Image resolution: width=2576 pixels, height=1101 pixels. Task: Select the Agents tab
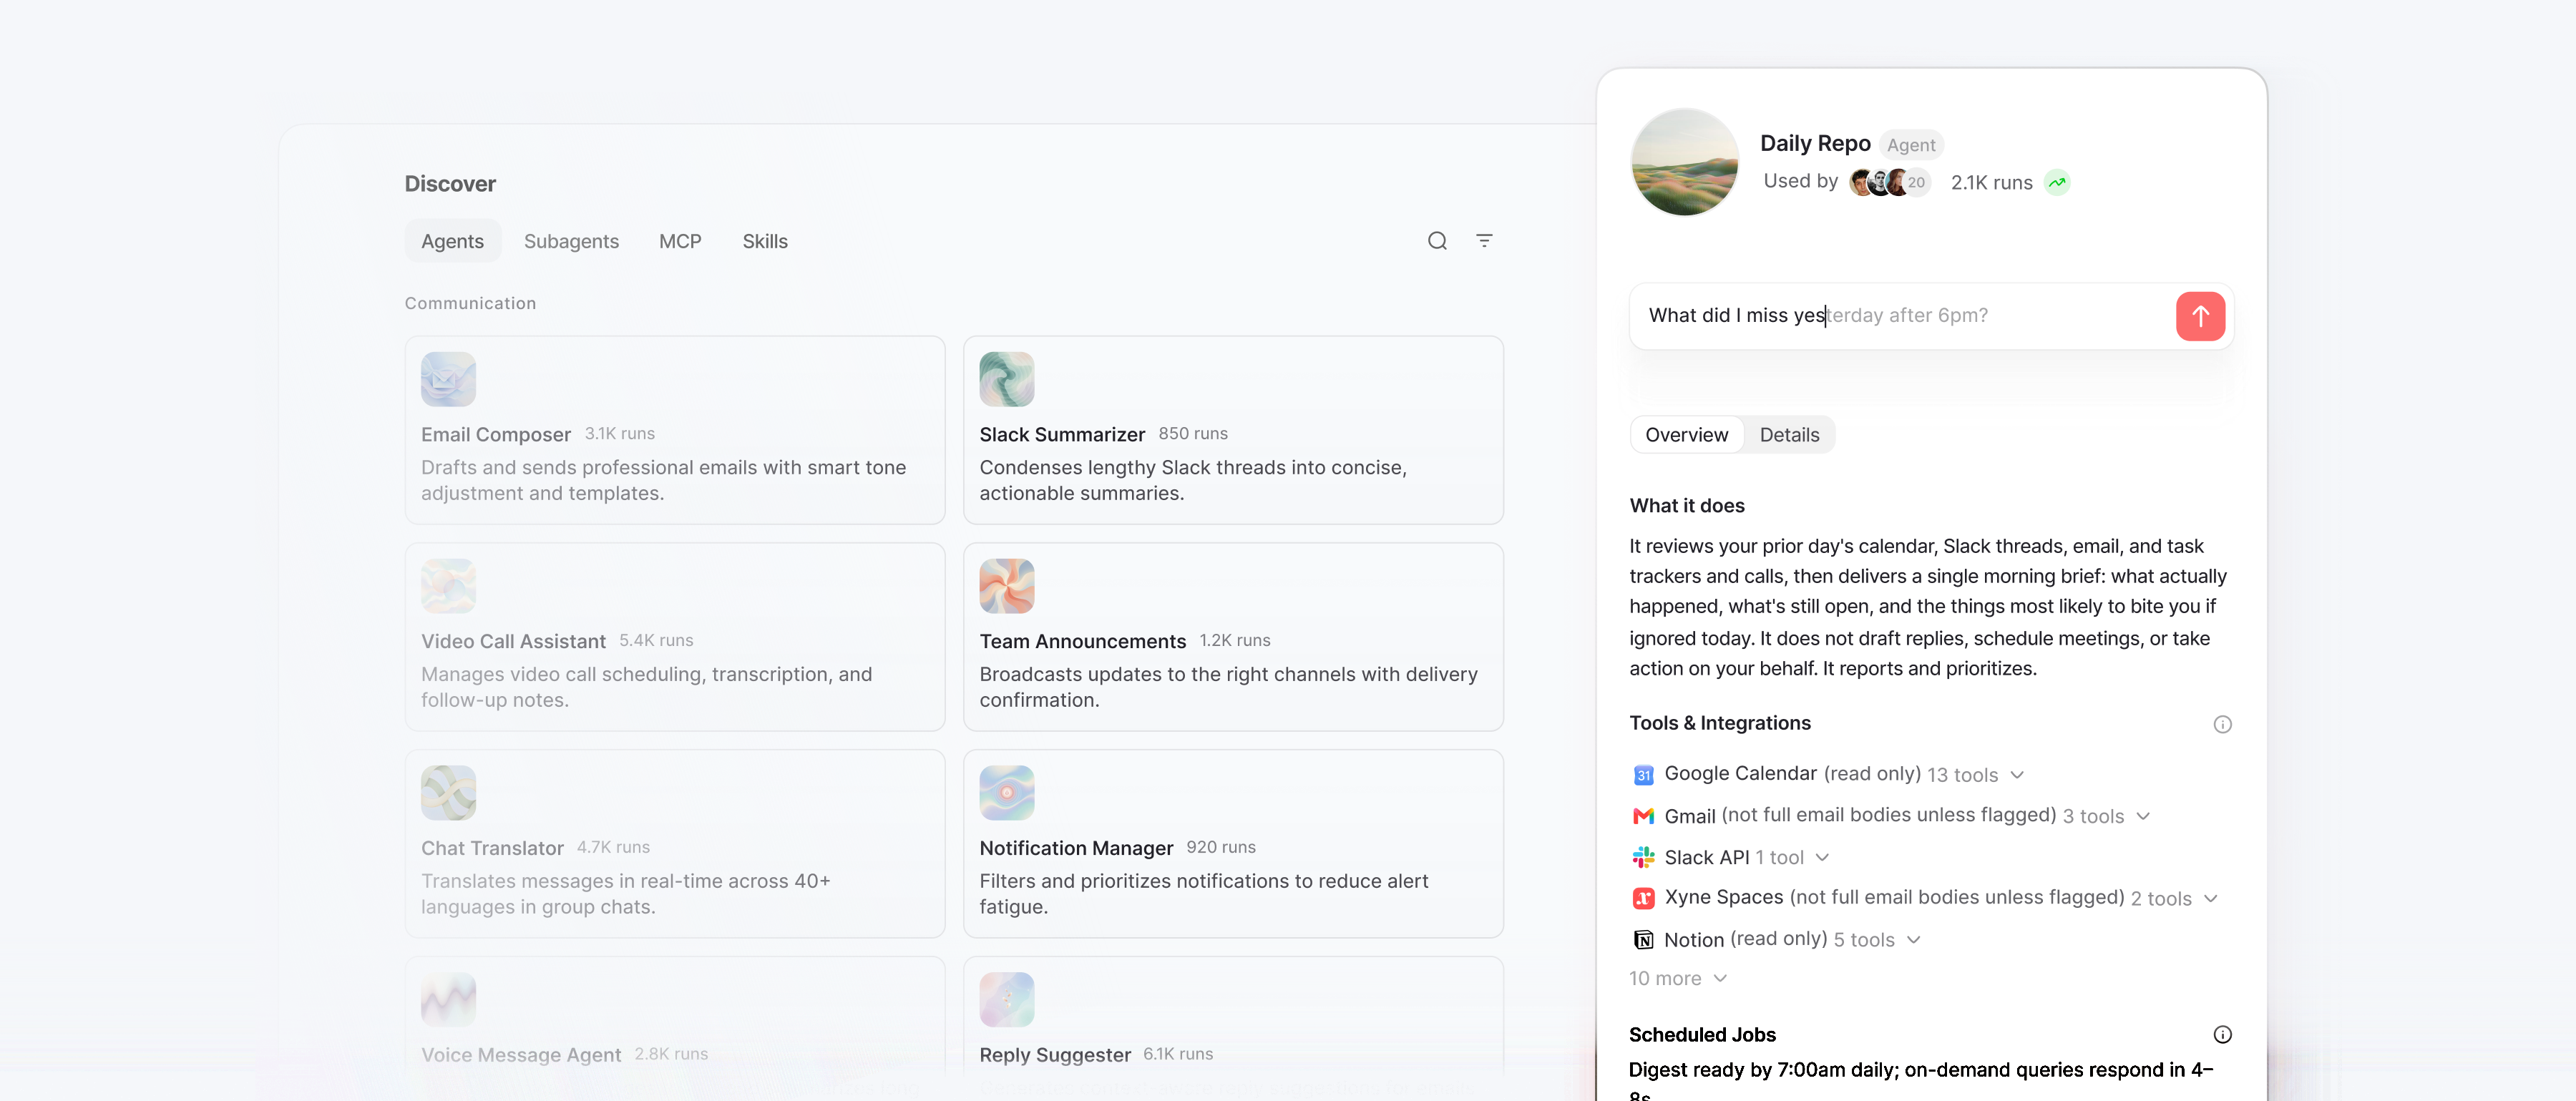click(452, 241)
